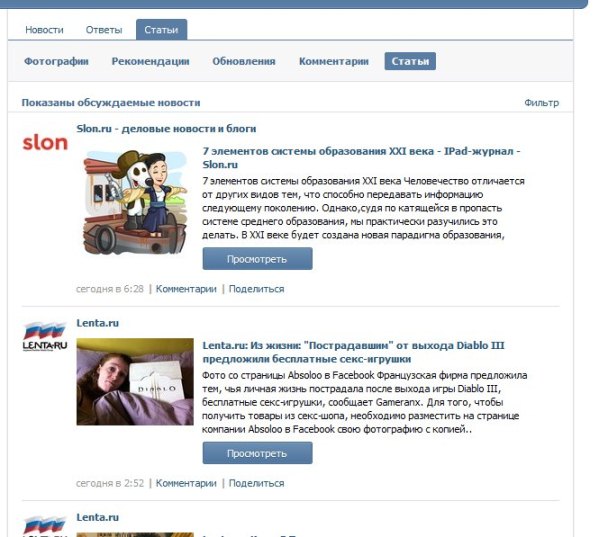The width and height of the screenshot is (599, 537).
Task: Select the top Статьи tab
Action: (x=161, y=29)
